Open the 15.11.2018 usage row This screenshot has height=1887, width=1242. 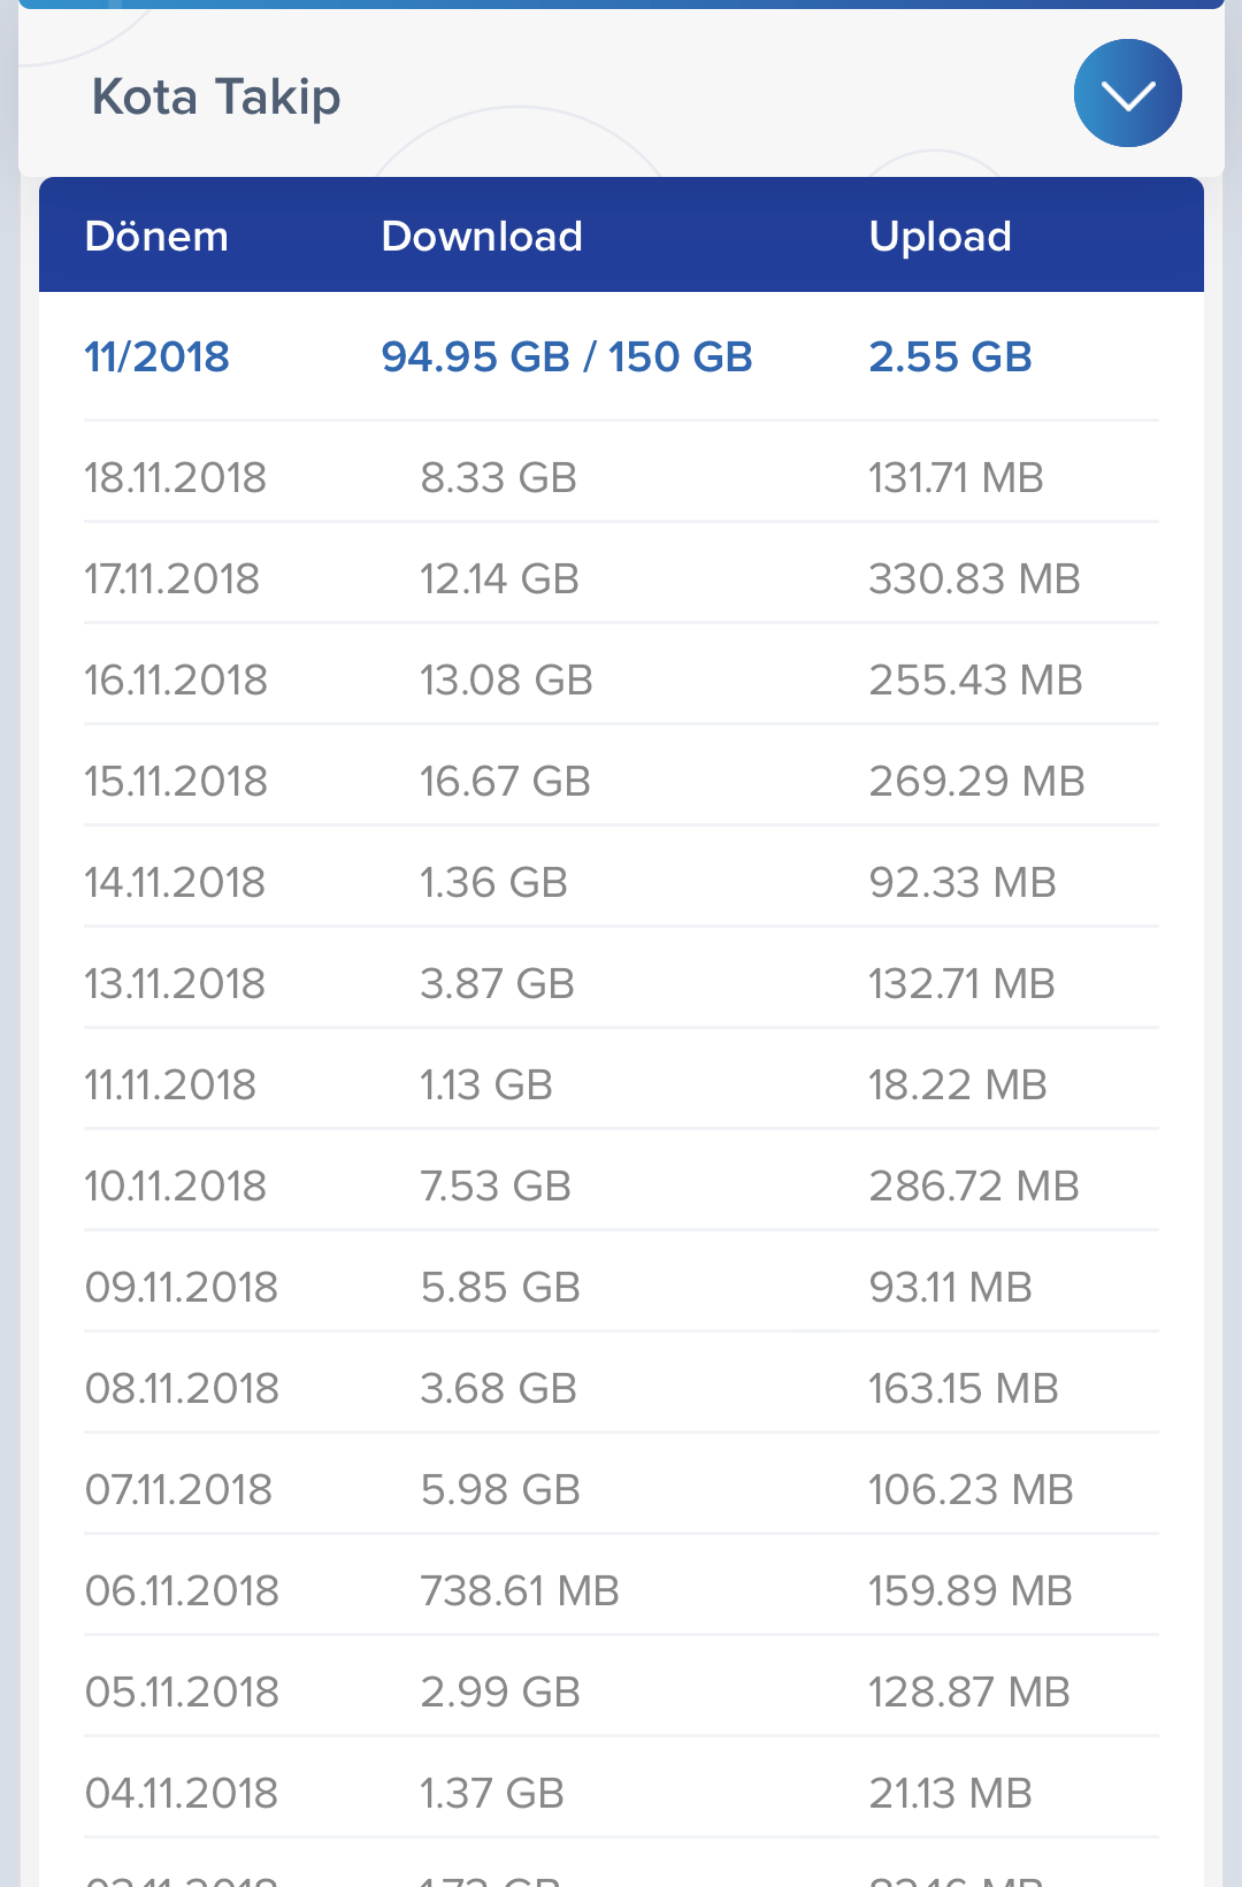(621, 781)
